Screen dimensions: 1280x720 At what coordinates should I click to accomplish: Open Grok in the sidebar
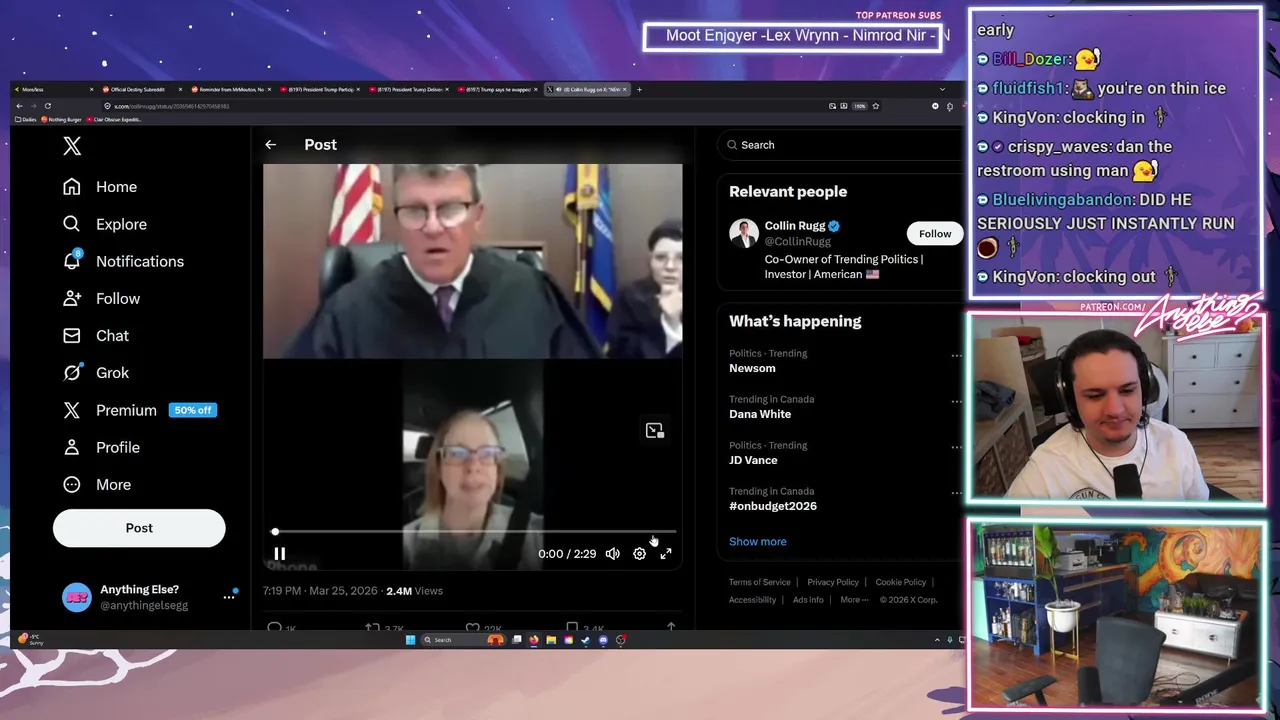pos(96,373)
